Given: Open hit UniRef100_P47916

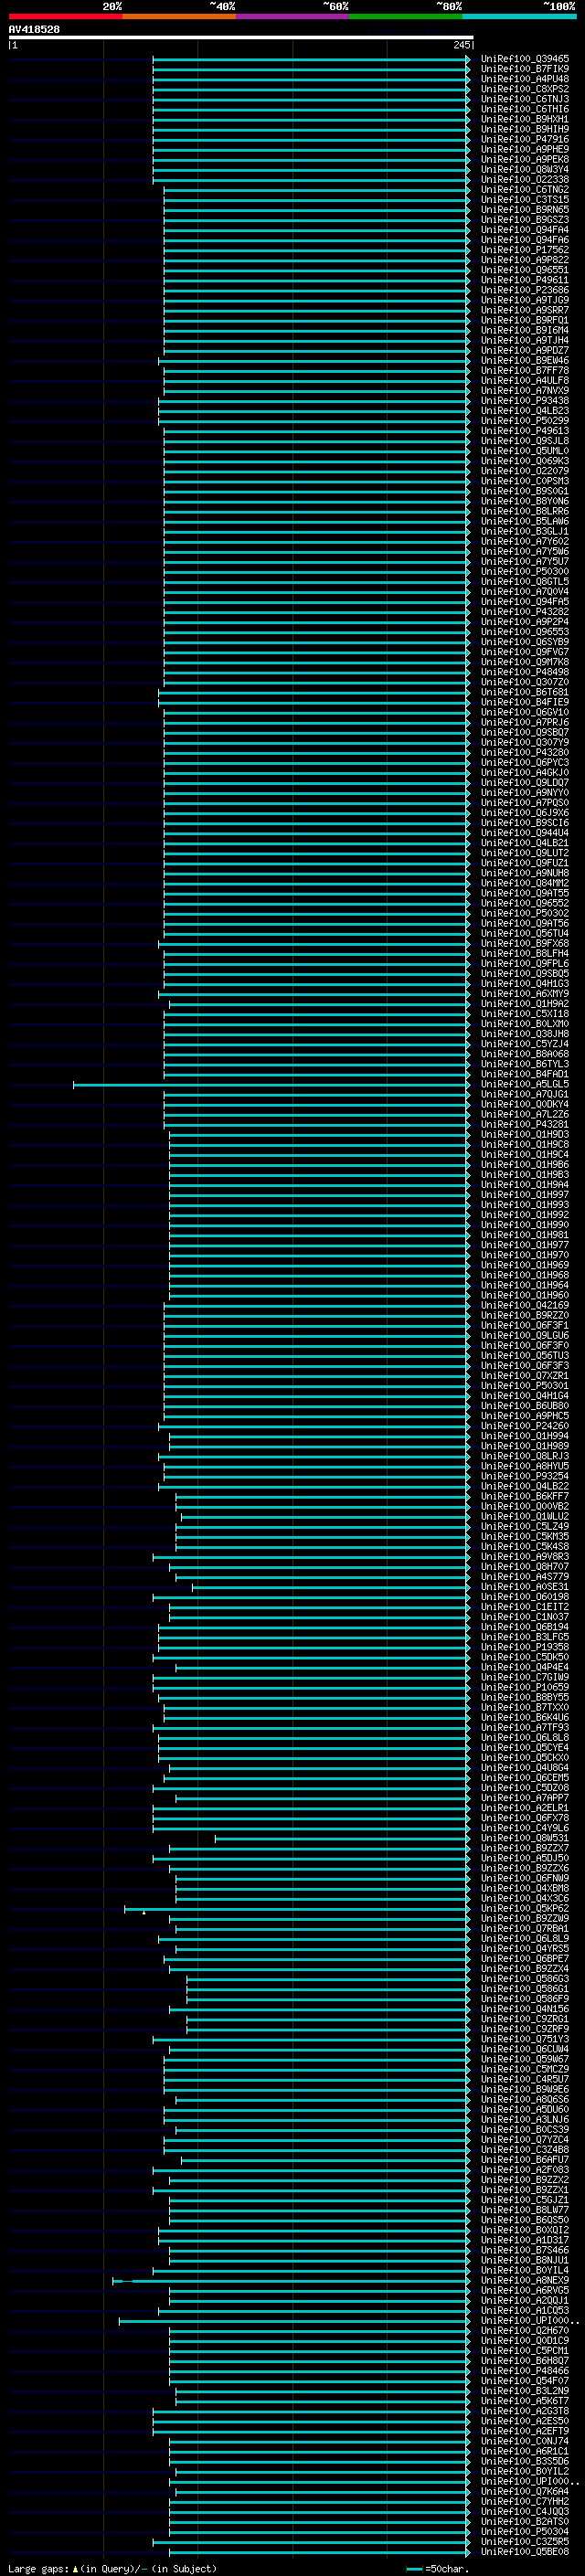Looking at the screenshot, I should coord(525,139).
